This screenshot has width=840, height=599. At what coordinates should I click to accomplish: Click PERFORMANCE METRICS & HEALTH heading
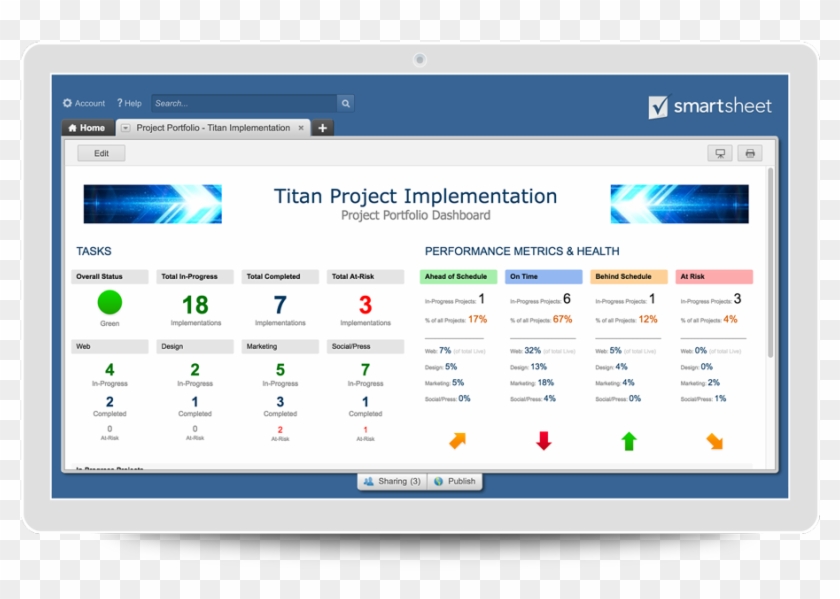tap(522, 251)
